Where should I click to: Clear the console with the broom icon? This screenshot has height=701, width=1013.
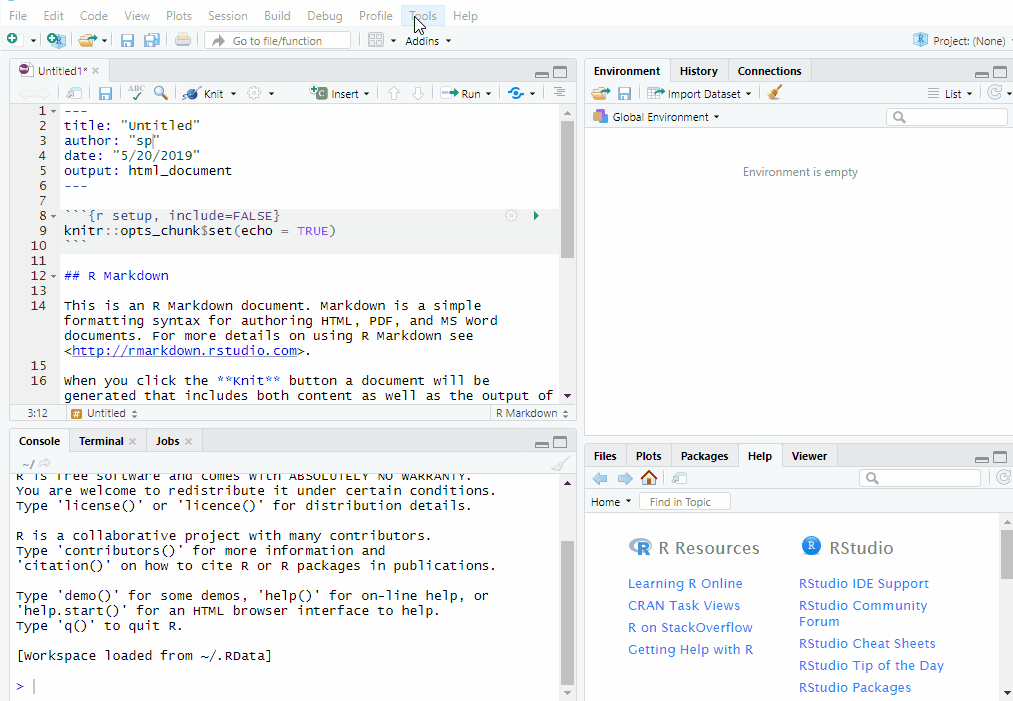tap(560, 463)
